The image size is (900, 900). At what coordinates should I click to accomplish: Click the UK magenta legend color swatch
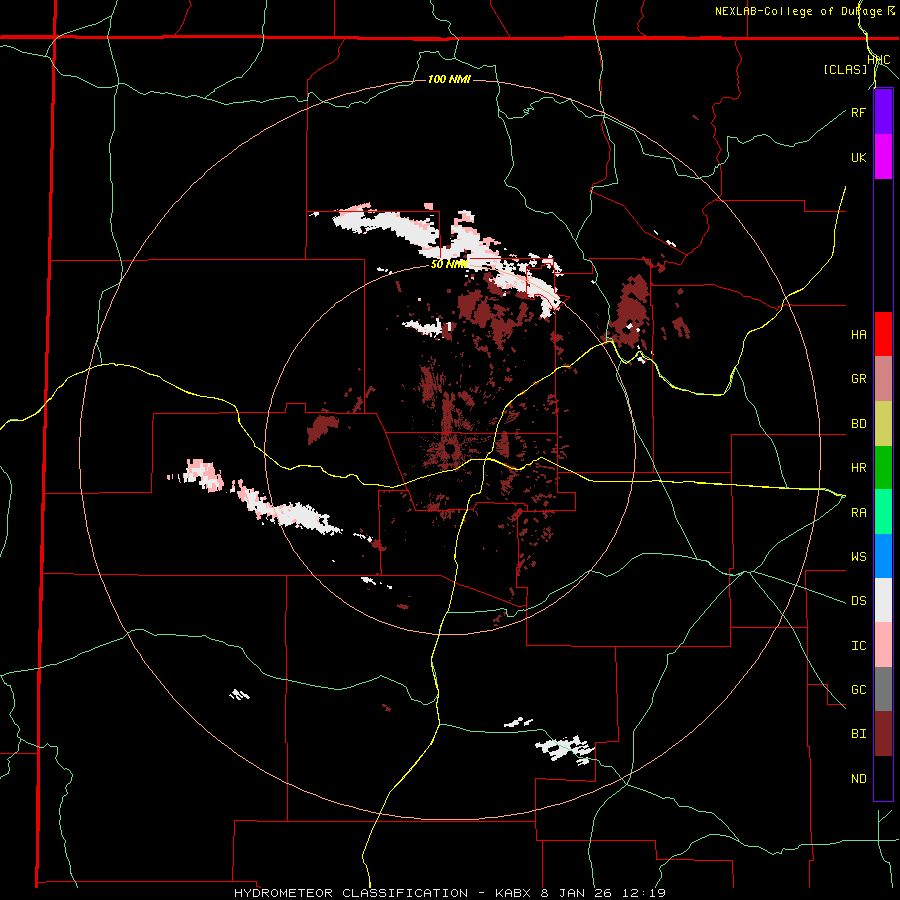883,157
